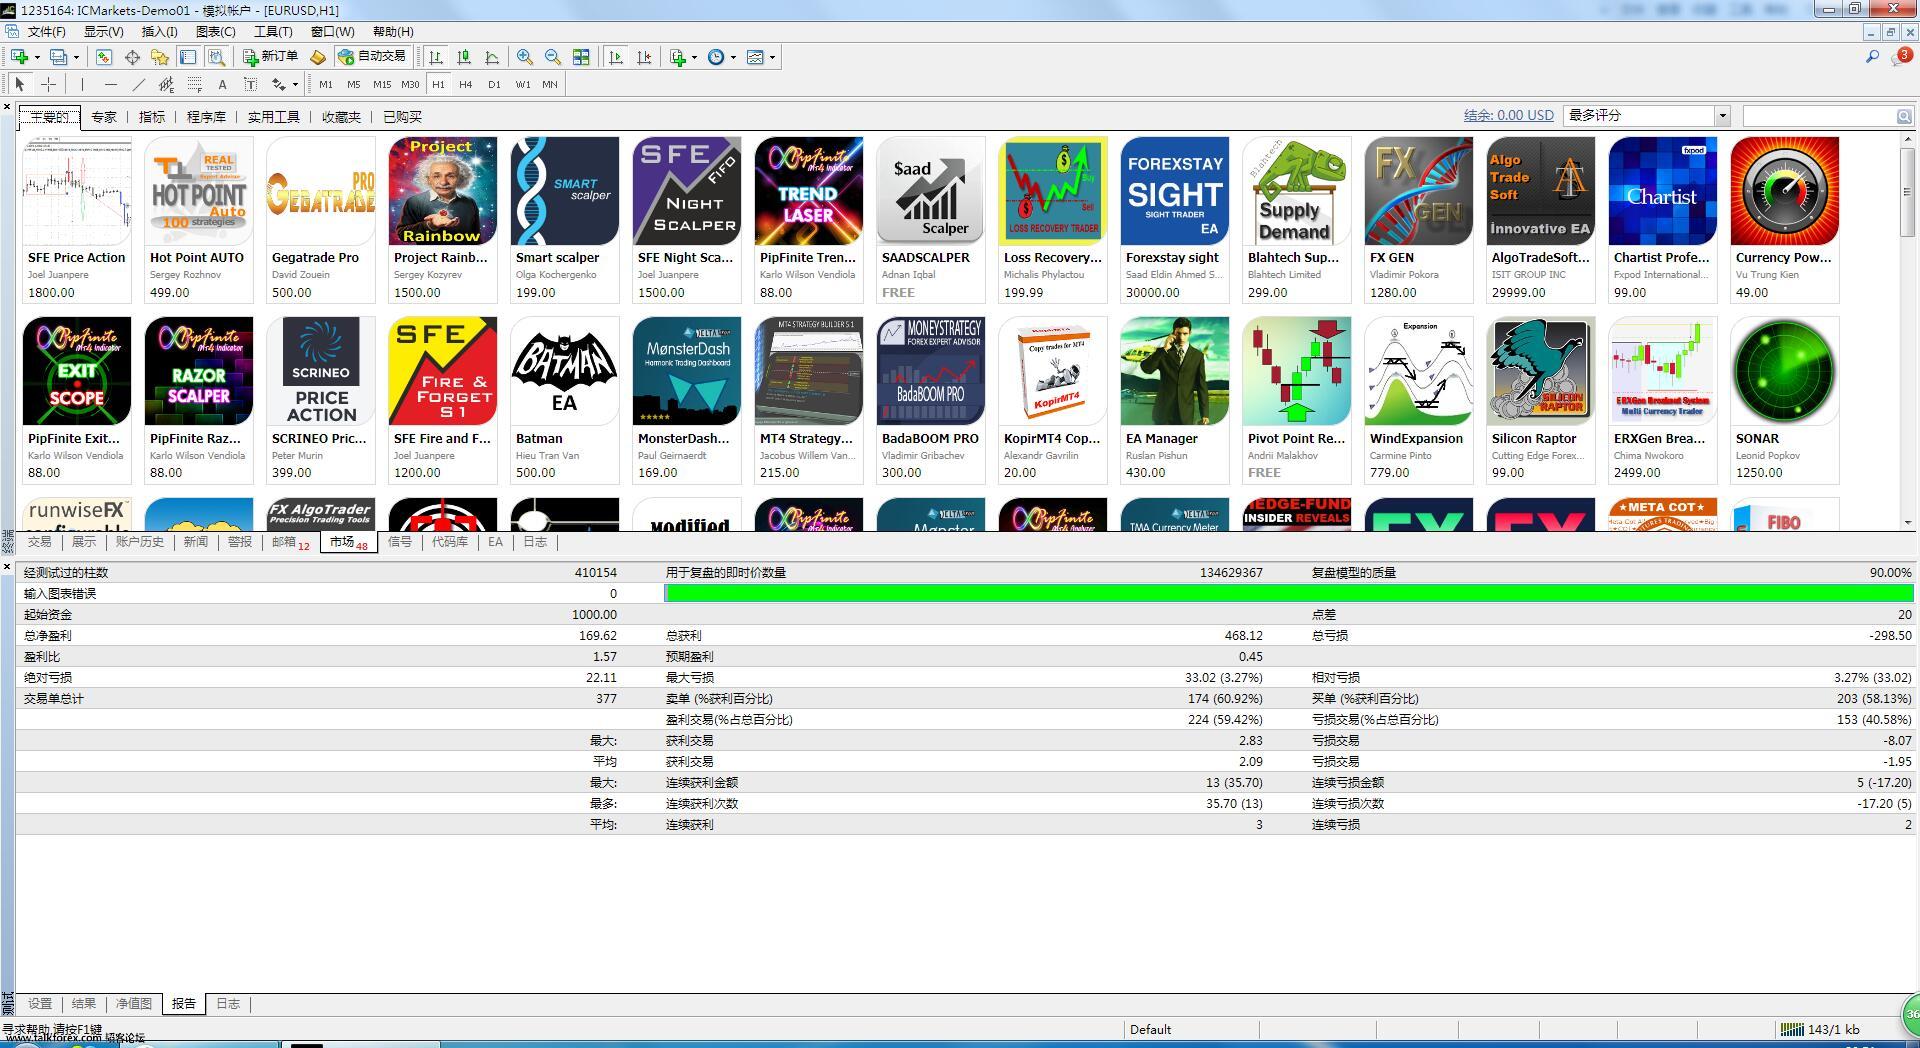The height and width of the screenshot is (1048, 1920).
Task: Open the indicators list icon
Action: 678,57
